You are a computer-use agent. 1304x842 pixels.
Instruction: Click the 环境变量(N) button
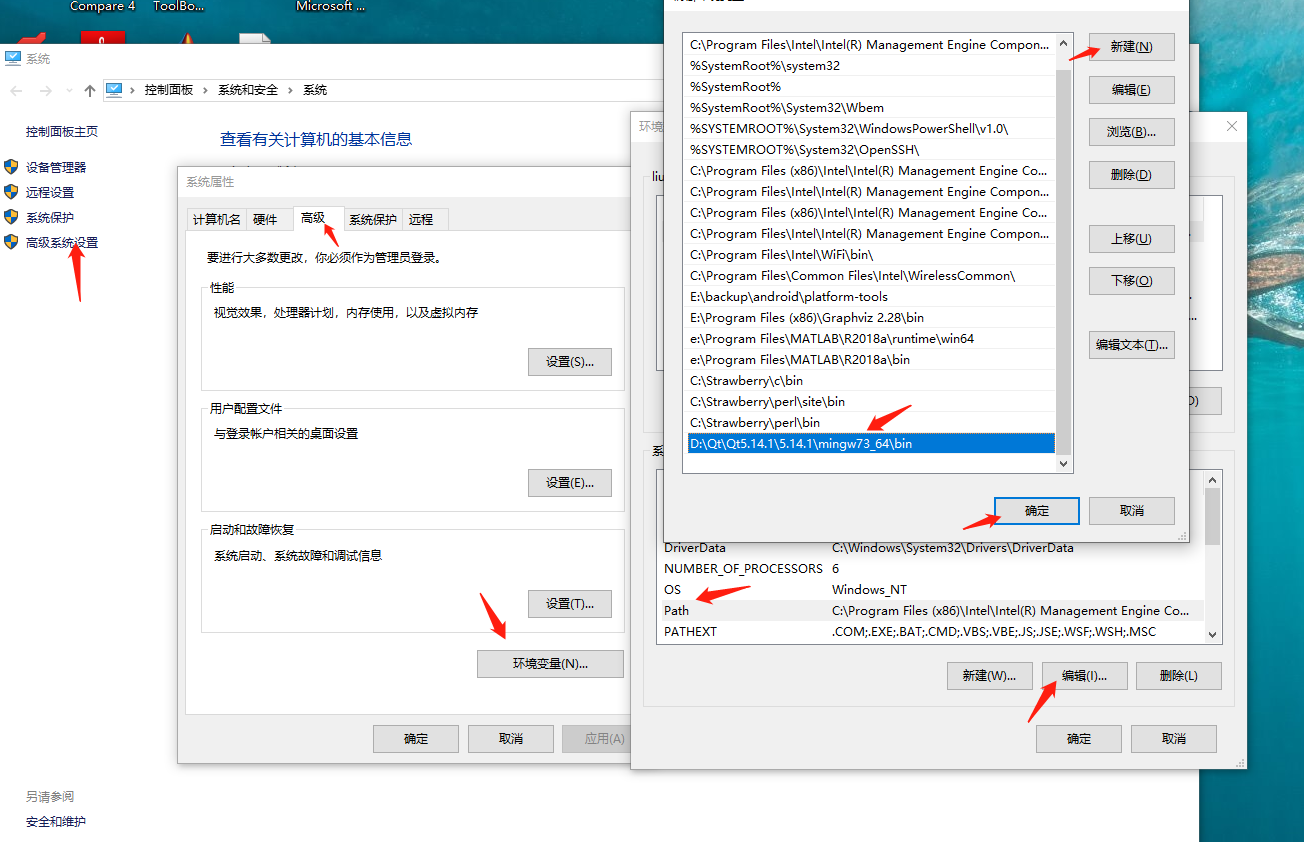coord(550,663)
